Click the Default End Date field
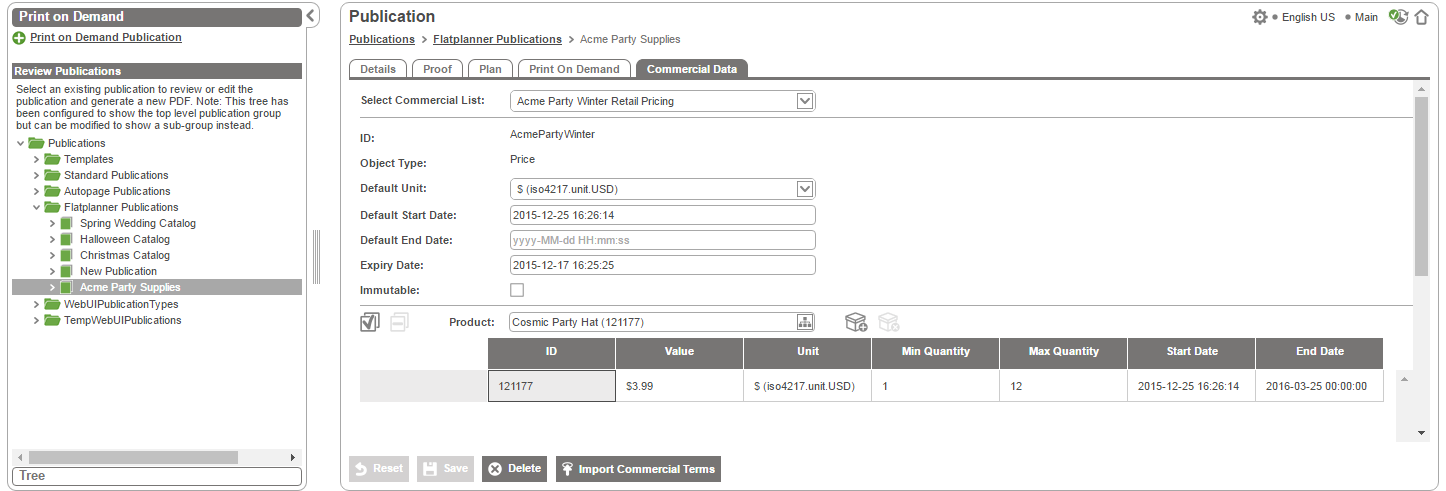The width and height of the screenshot is (1446, 491). point(663,240)
